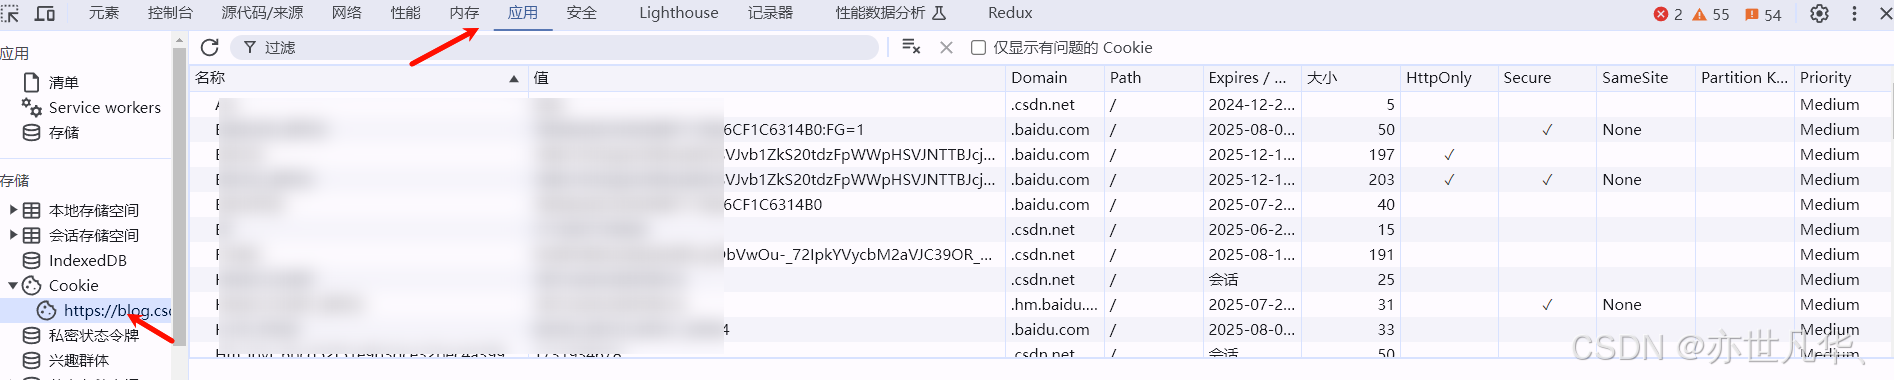Click the size value 31 cell

pyautogui.click(x=1350, y=304)
